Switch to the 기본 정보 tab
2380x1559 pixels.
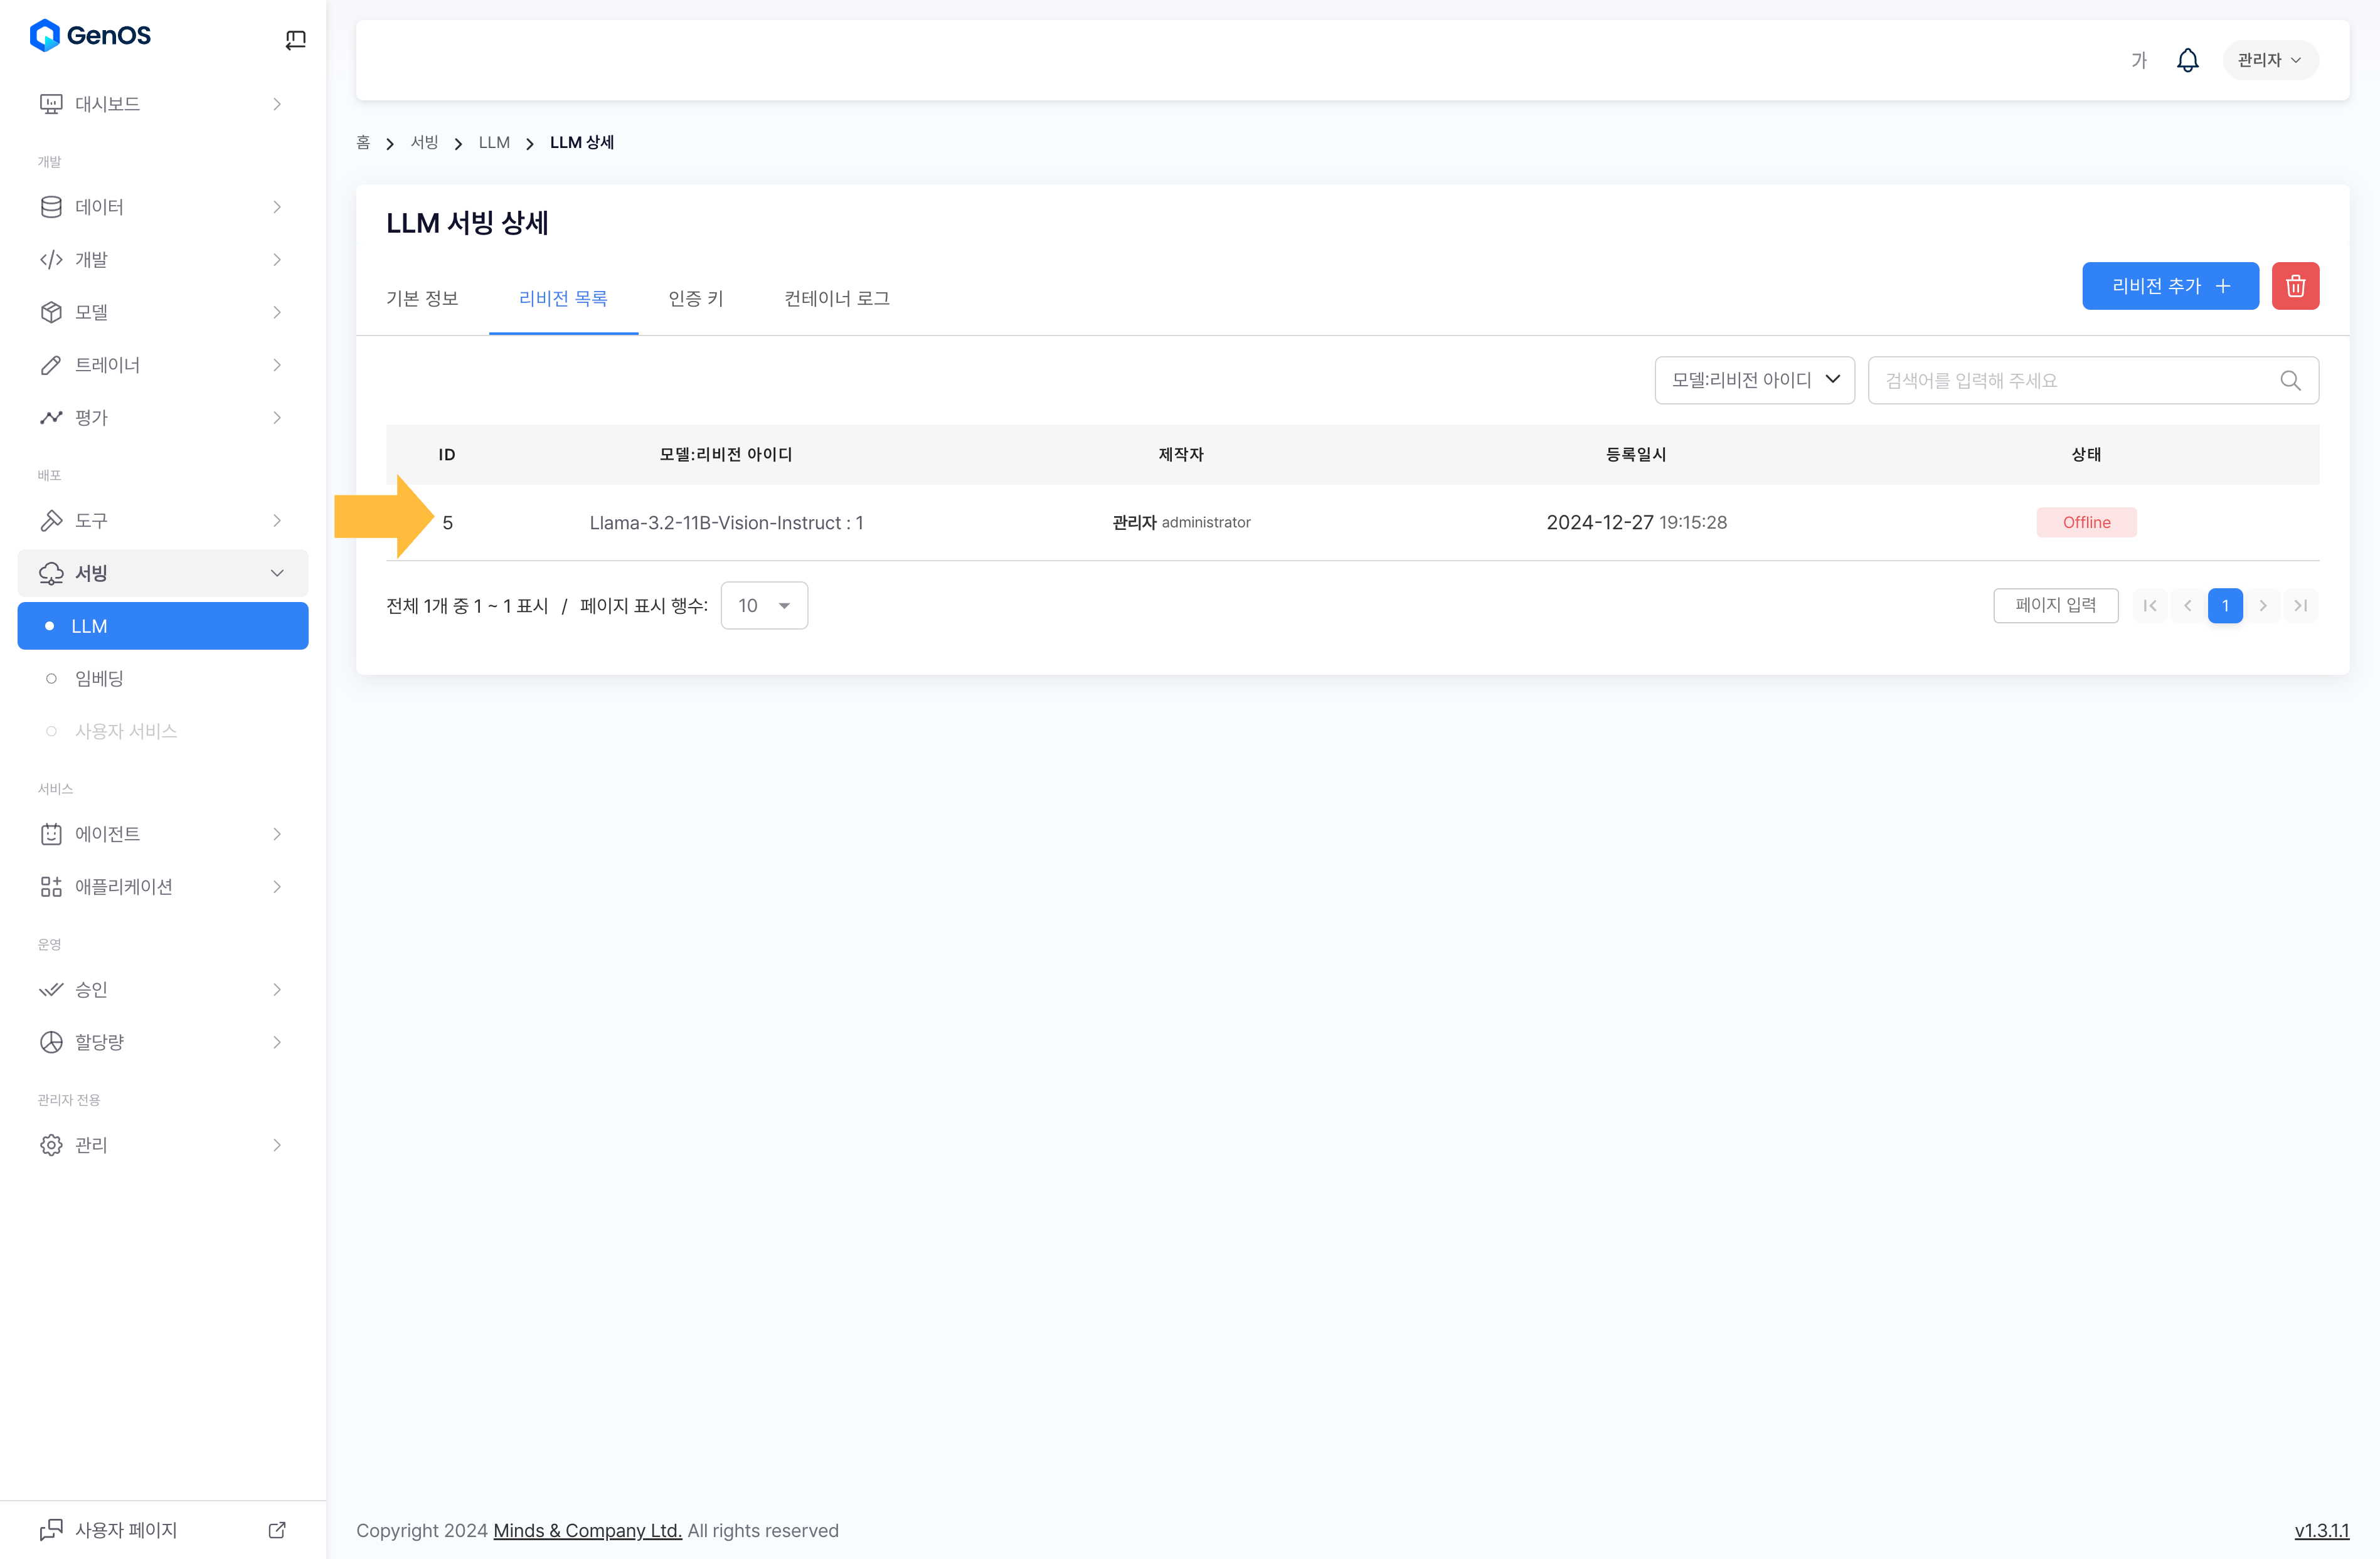[x=422, y=298]
